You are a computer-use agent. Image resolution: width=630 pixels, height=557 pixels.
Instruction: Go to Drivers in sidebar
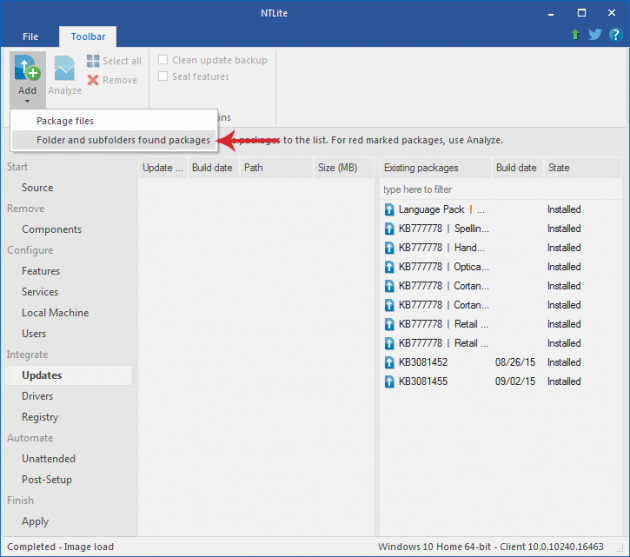click(x=38, y=397)
